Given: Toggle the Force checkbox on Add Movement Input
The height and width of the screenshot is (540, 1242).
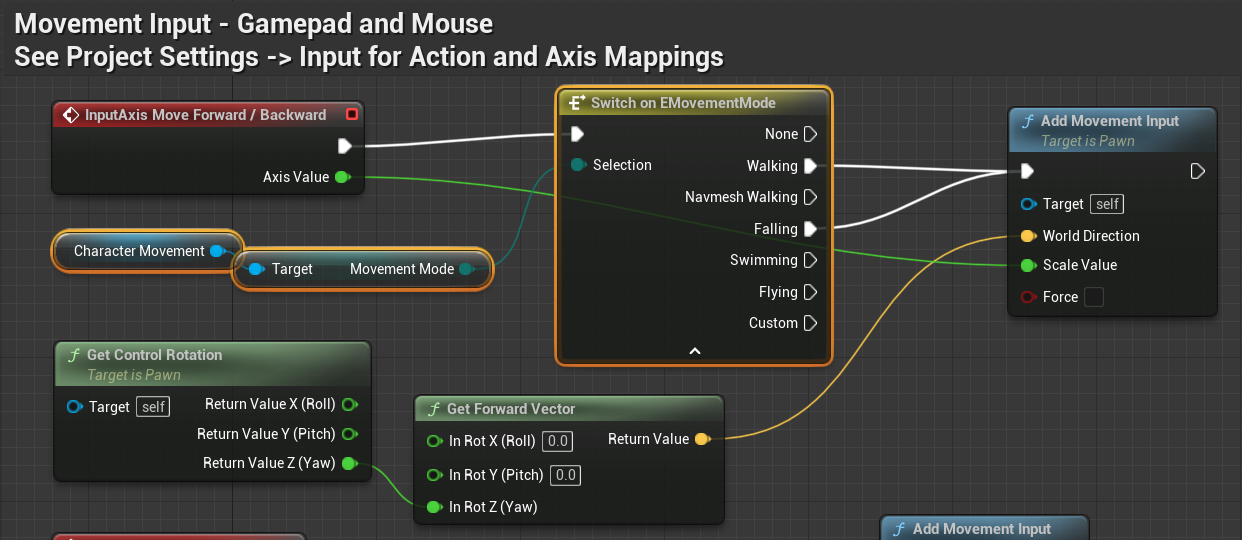Looking at the screenshot, I should click(x=1094, y=297).
